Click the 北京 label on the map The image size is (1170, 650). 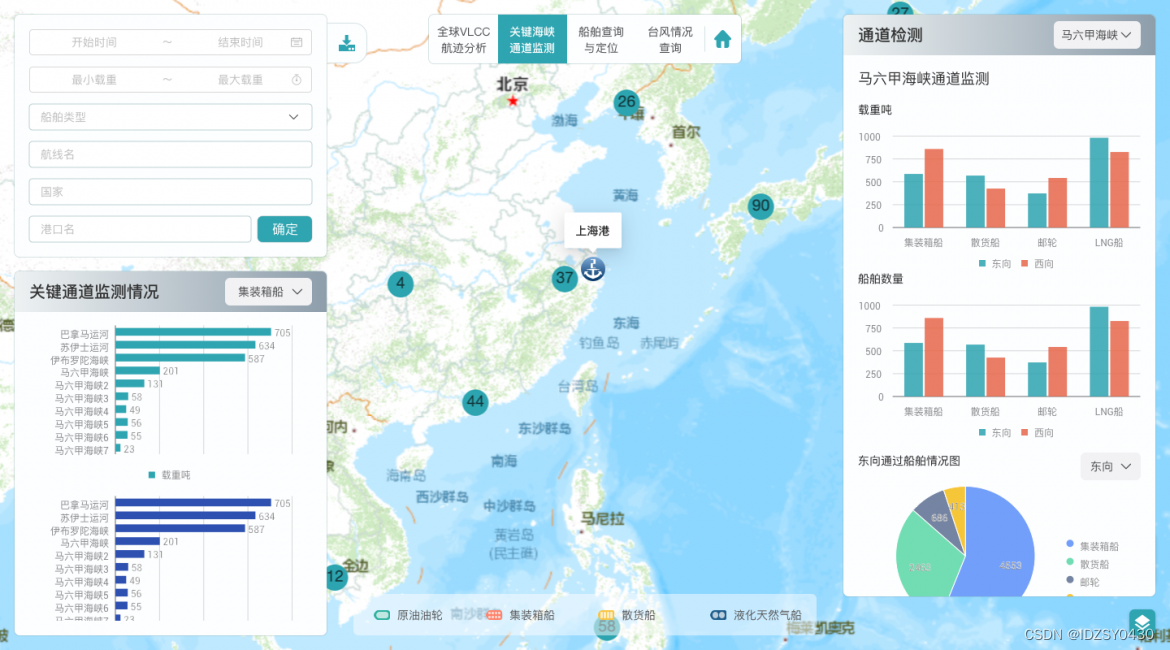click(x=513, y=84)
